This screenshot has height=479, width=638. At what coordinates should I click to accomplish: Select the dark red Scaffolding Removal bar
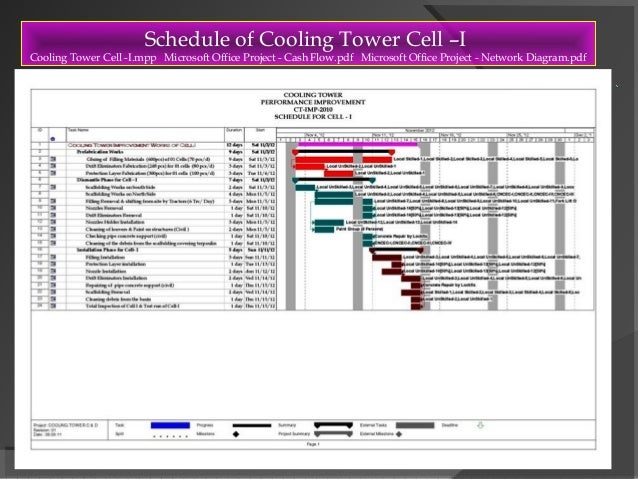click(x=411, y=292)
